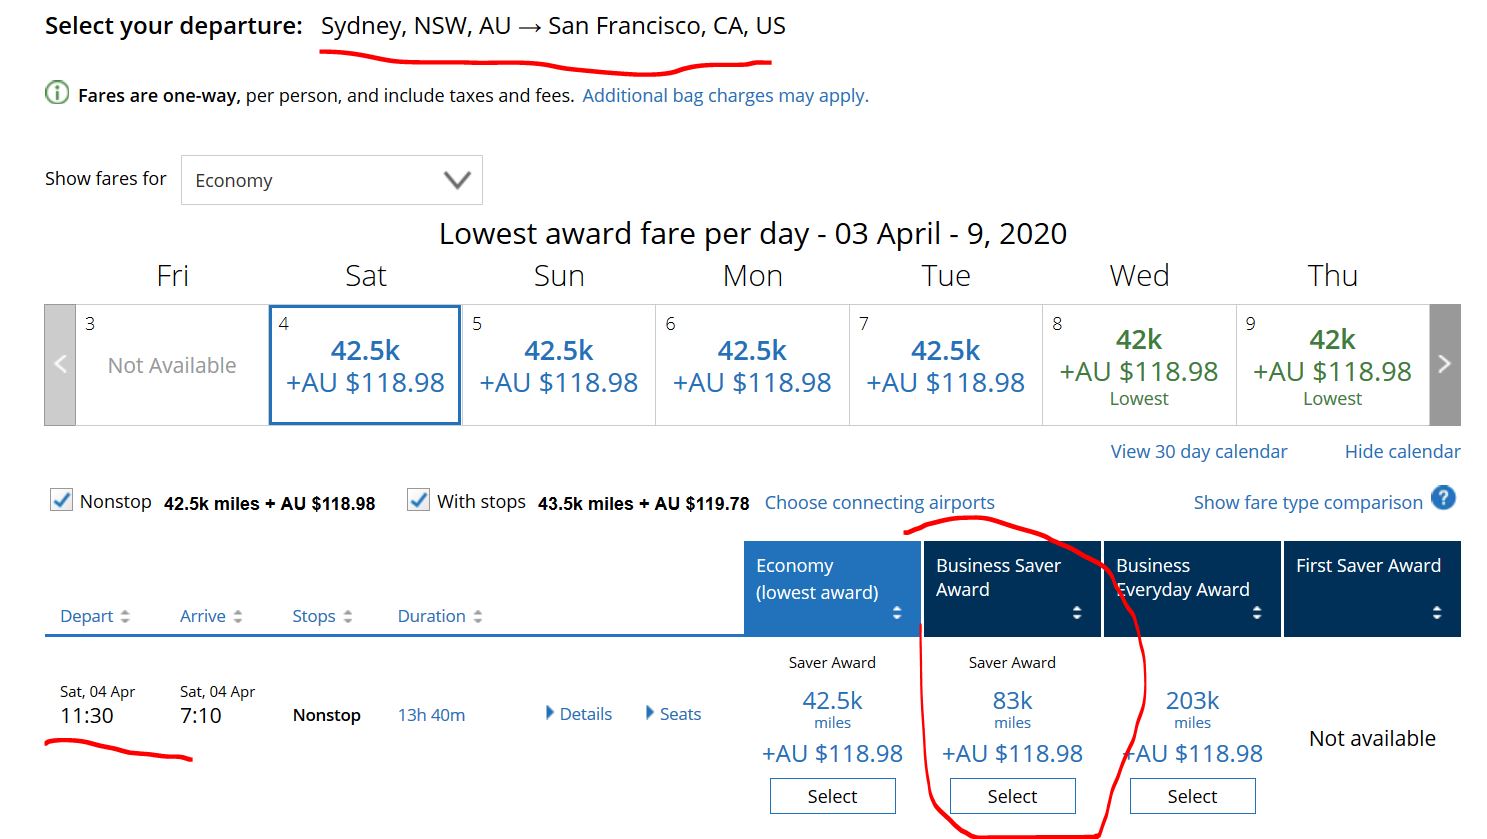The image size is (1487, 839).
Task: Sort results by Duration column
Action: [x=439, y=616]
